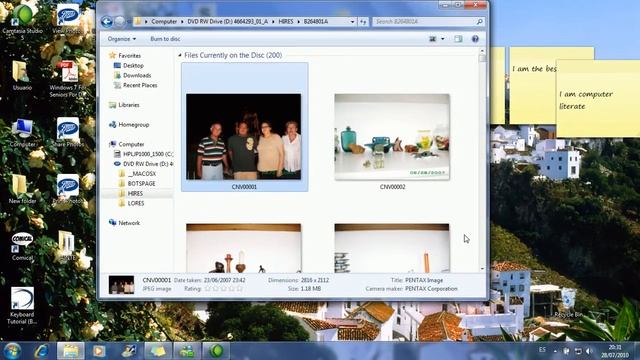The height and width of the screenshot is (360, 640).
Task: Click PENTAX Image title value
Action: tap(424, 280)
